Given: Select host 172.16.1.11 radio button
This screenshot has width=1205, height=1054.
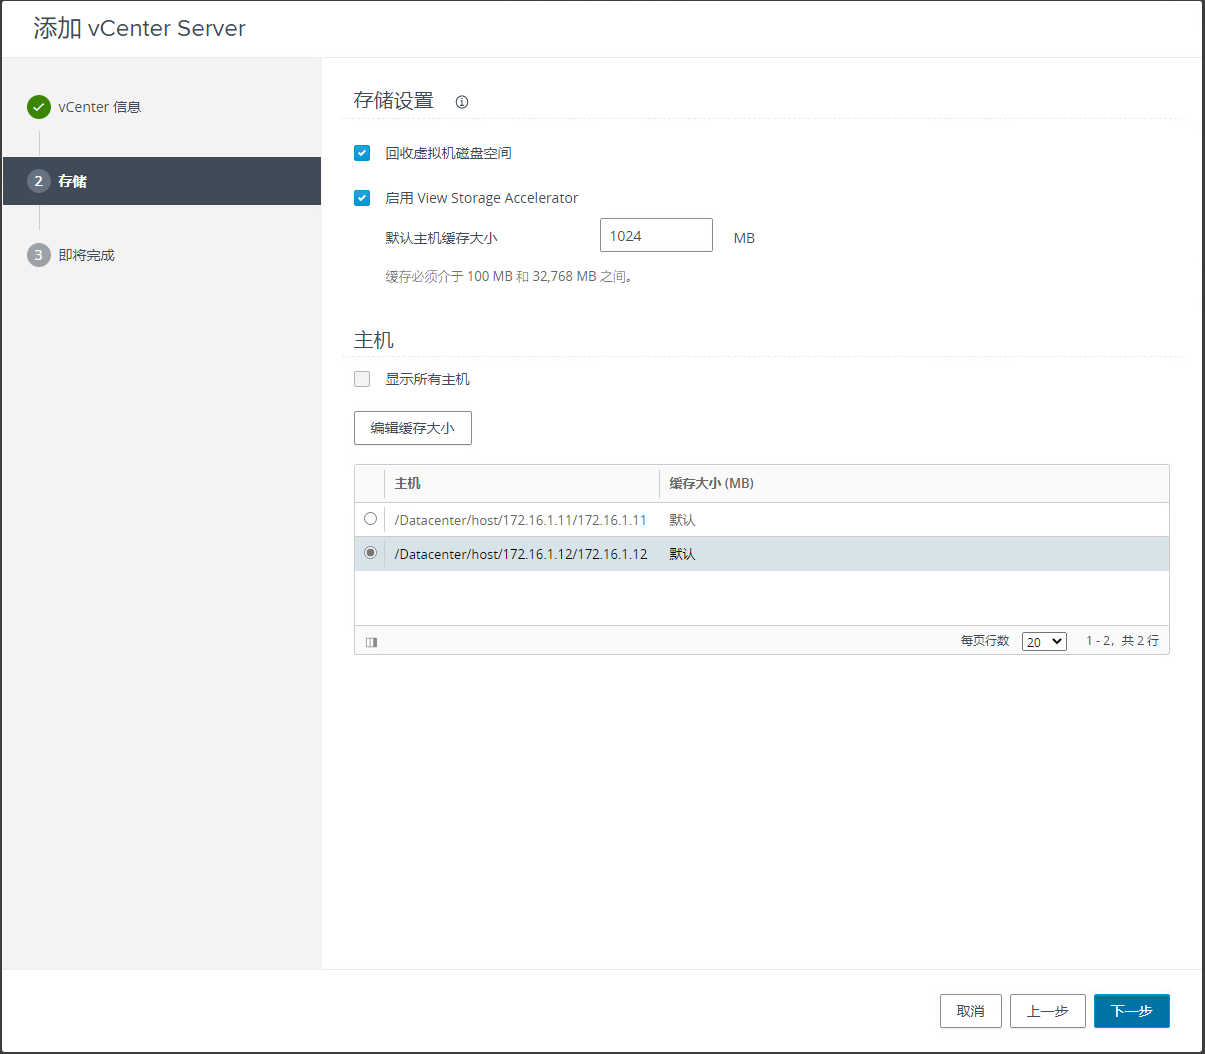Looking at the screenshot, I should pos(371,519).
